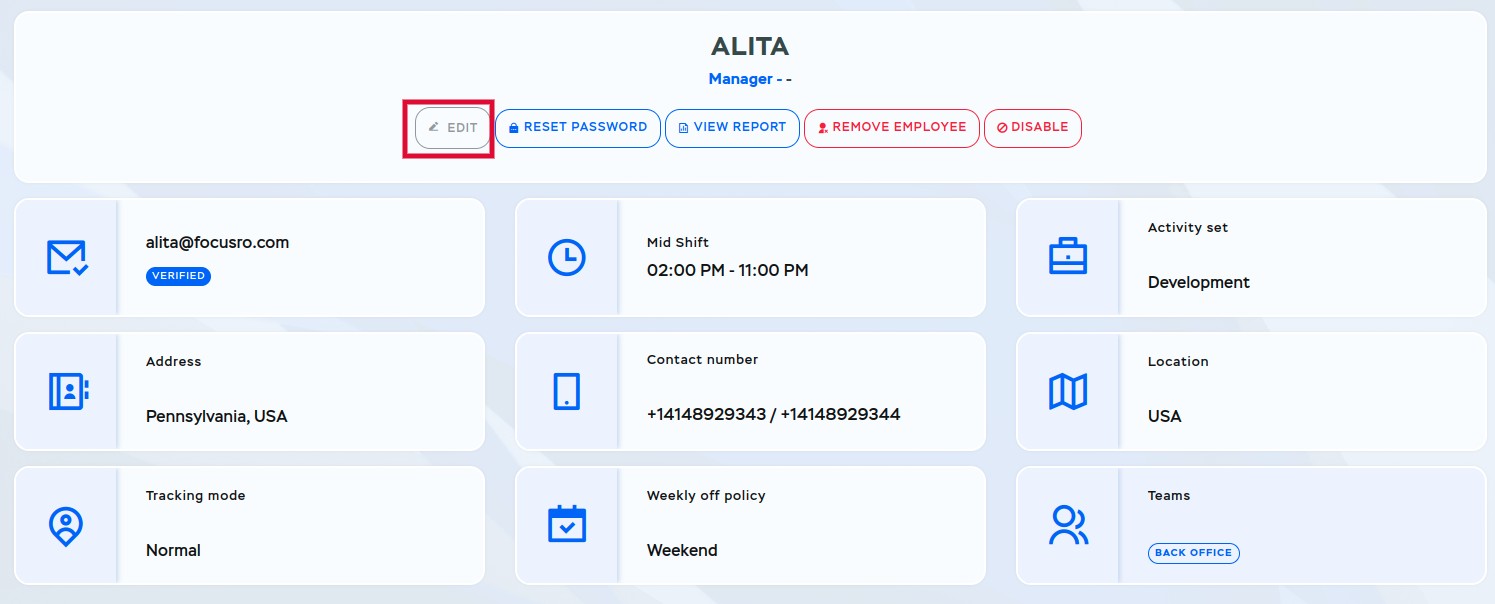The width and height of the screenshot is (1495, 604).
Task: Click the alita@focusro.com email address
Action: click(x=217, y=242)
